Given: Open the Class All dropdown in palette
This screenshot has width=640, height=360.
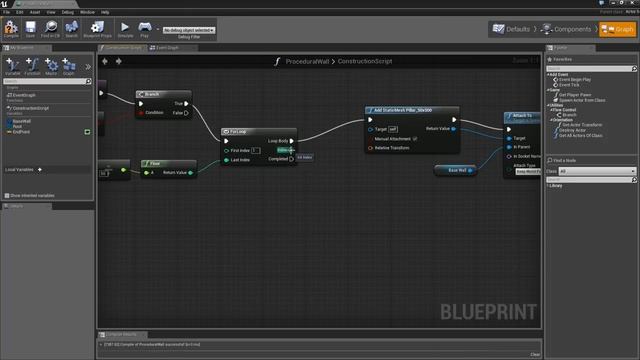Looking at the screenshot, I should 597,171.
